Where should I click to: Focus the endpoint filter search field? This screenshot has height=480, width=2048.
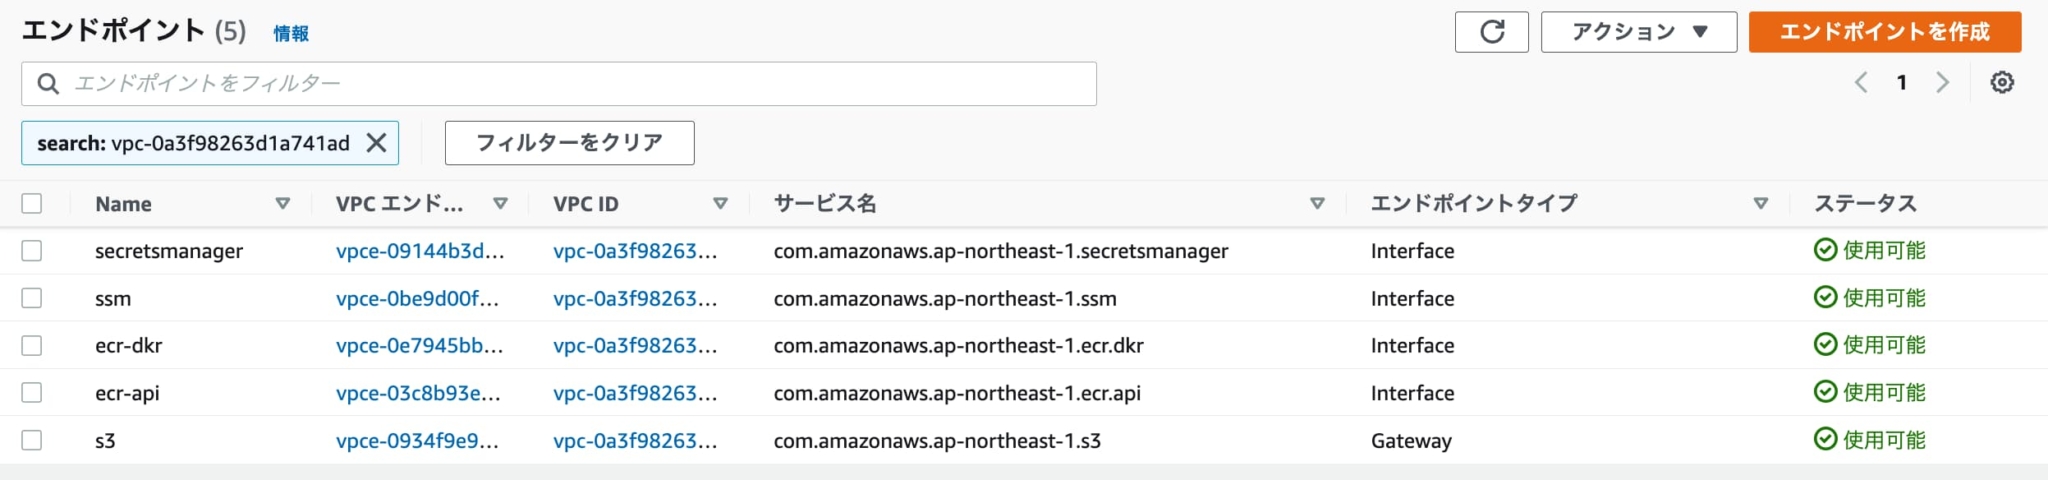[x=580, y=84]
